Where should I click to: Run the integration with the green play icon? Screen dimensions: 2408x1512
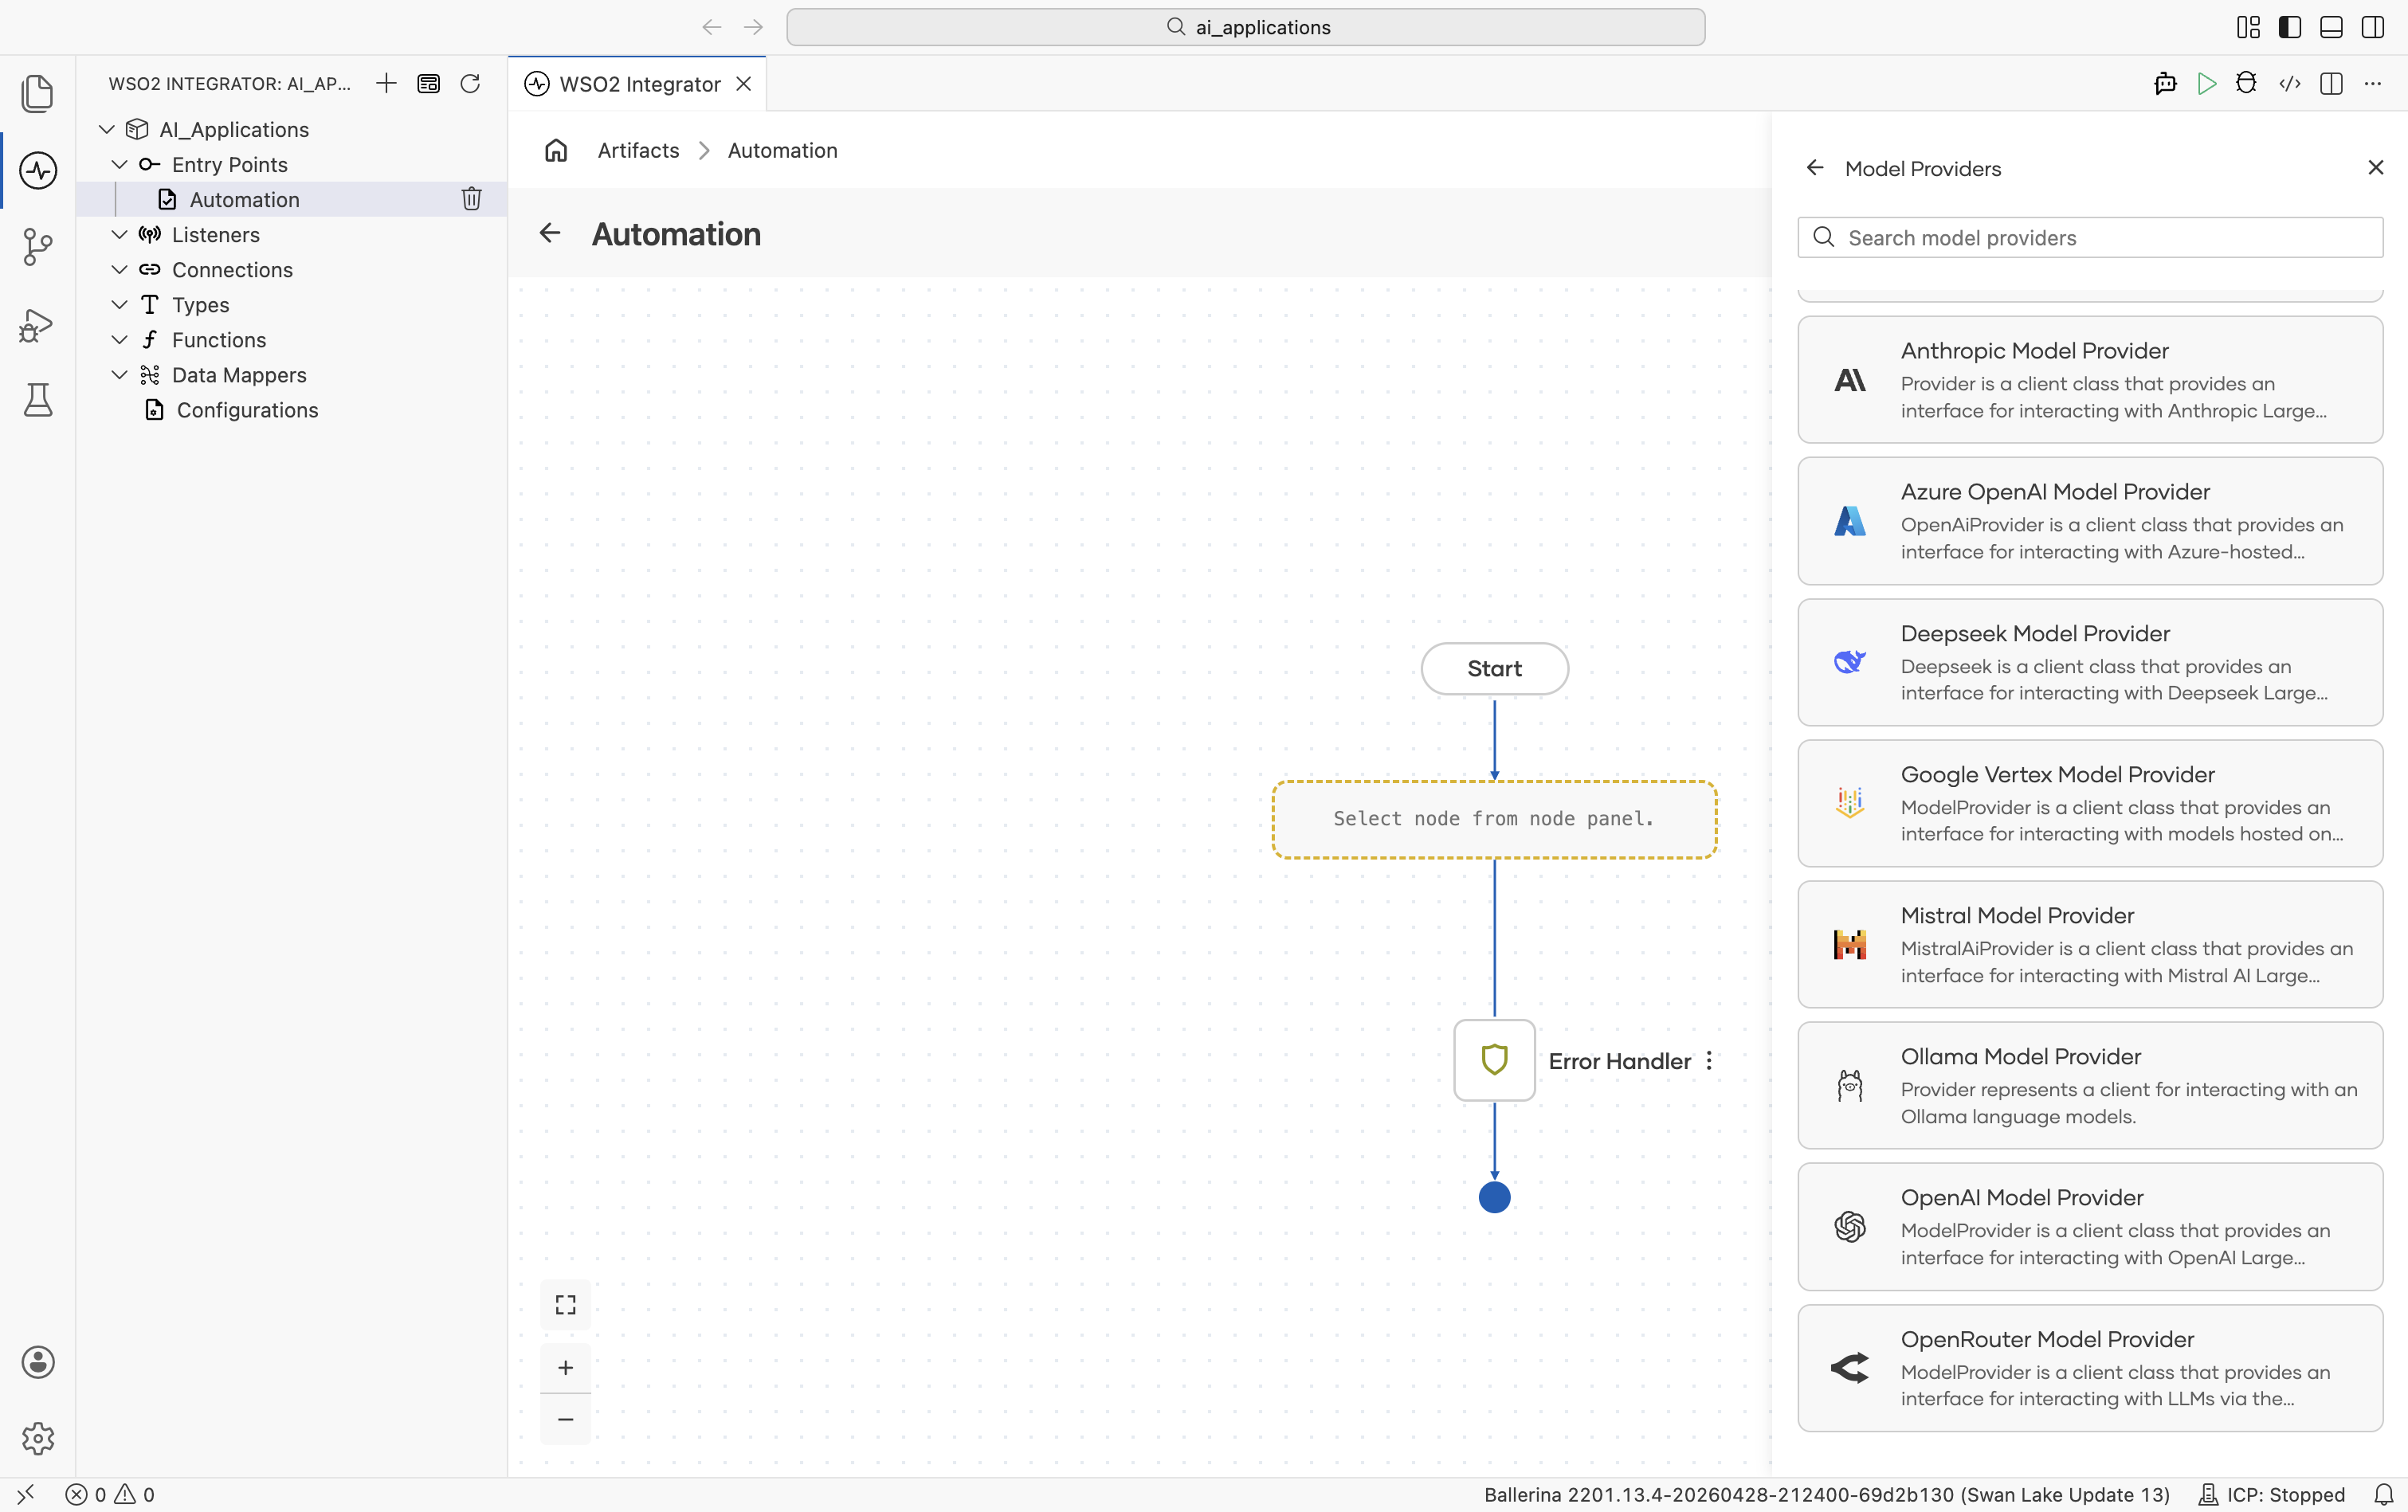pyautogui.click(x=2206, y=83)
